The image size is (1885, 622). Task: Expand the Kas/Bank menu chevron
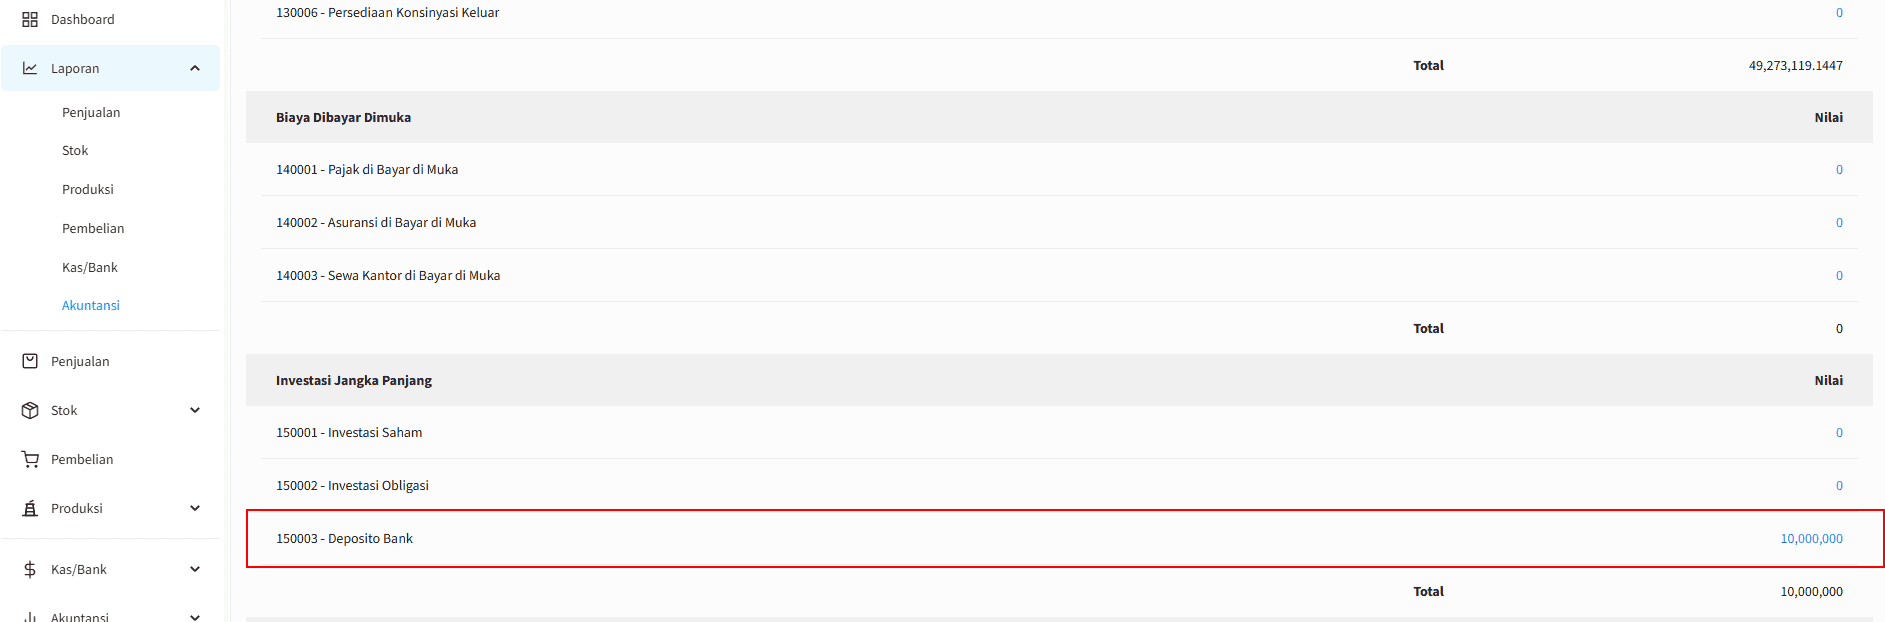pyautogui.click(x=195, y=569)
